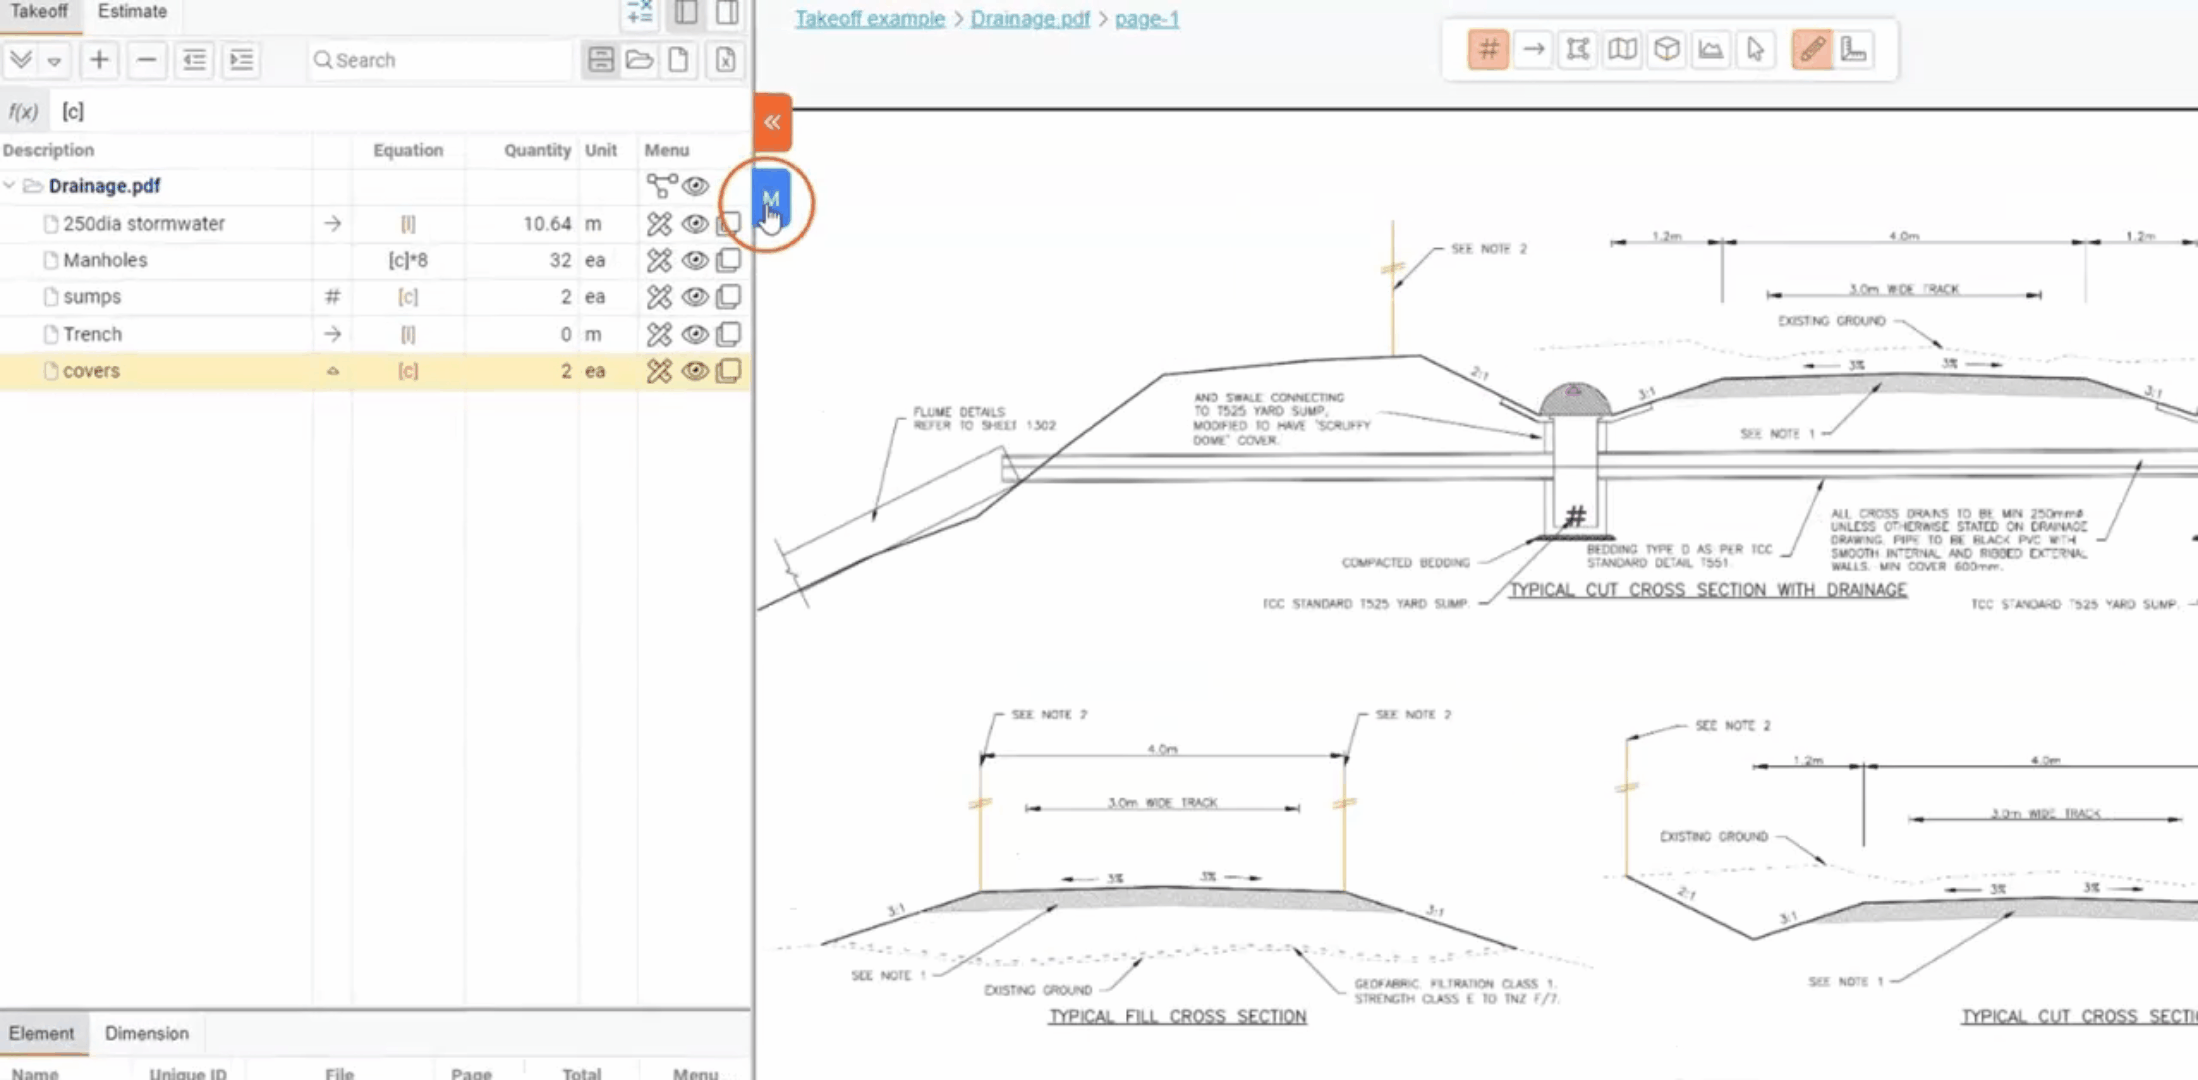This screenshot has width=2198, height=1080.
Task: Open the small dropdown beside expand-all
Action: pos(54,61)
